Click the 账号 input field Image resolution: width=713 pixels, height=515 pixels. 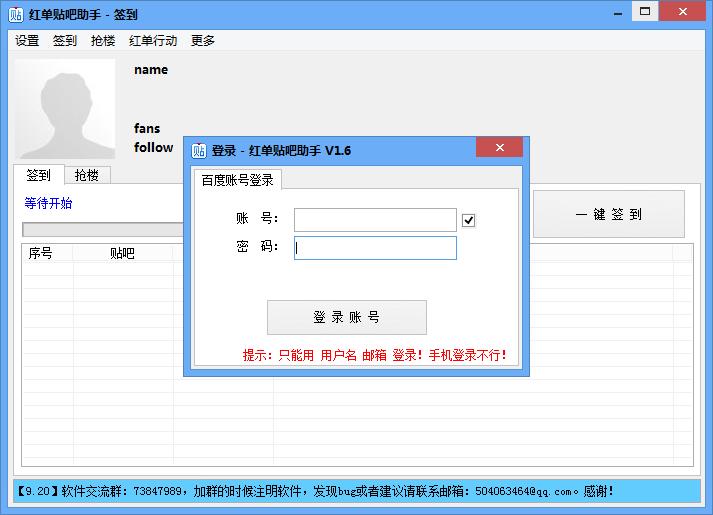point(375,220)
